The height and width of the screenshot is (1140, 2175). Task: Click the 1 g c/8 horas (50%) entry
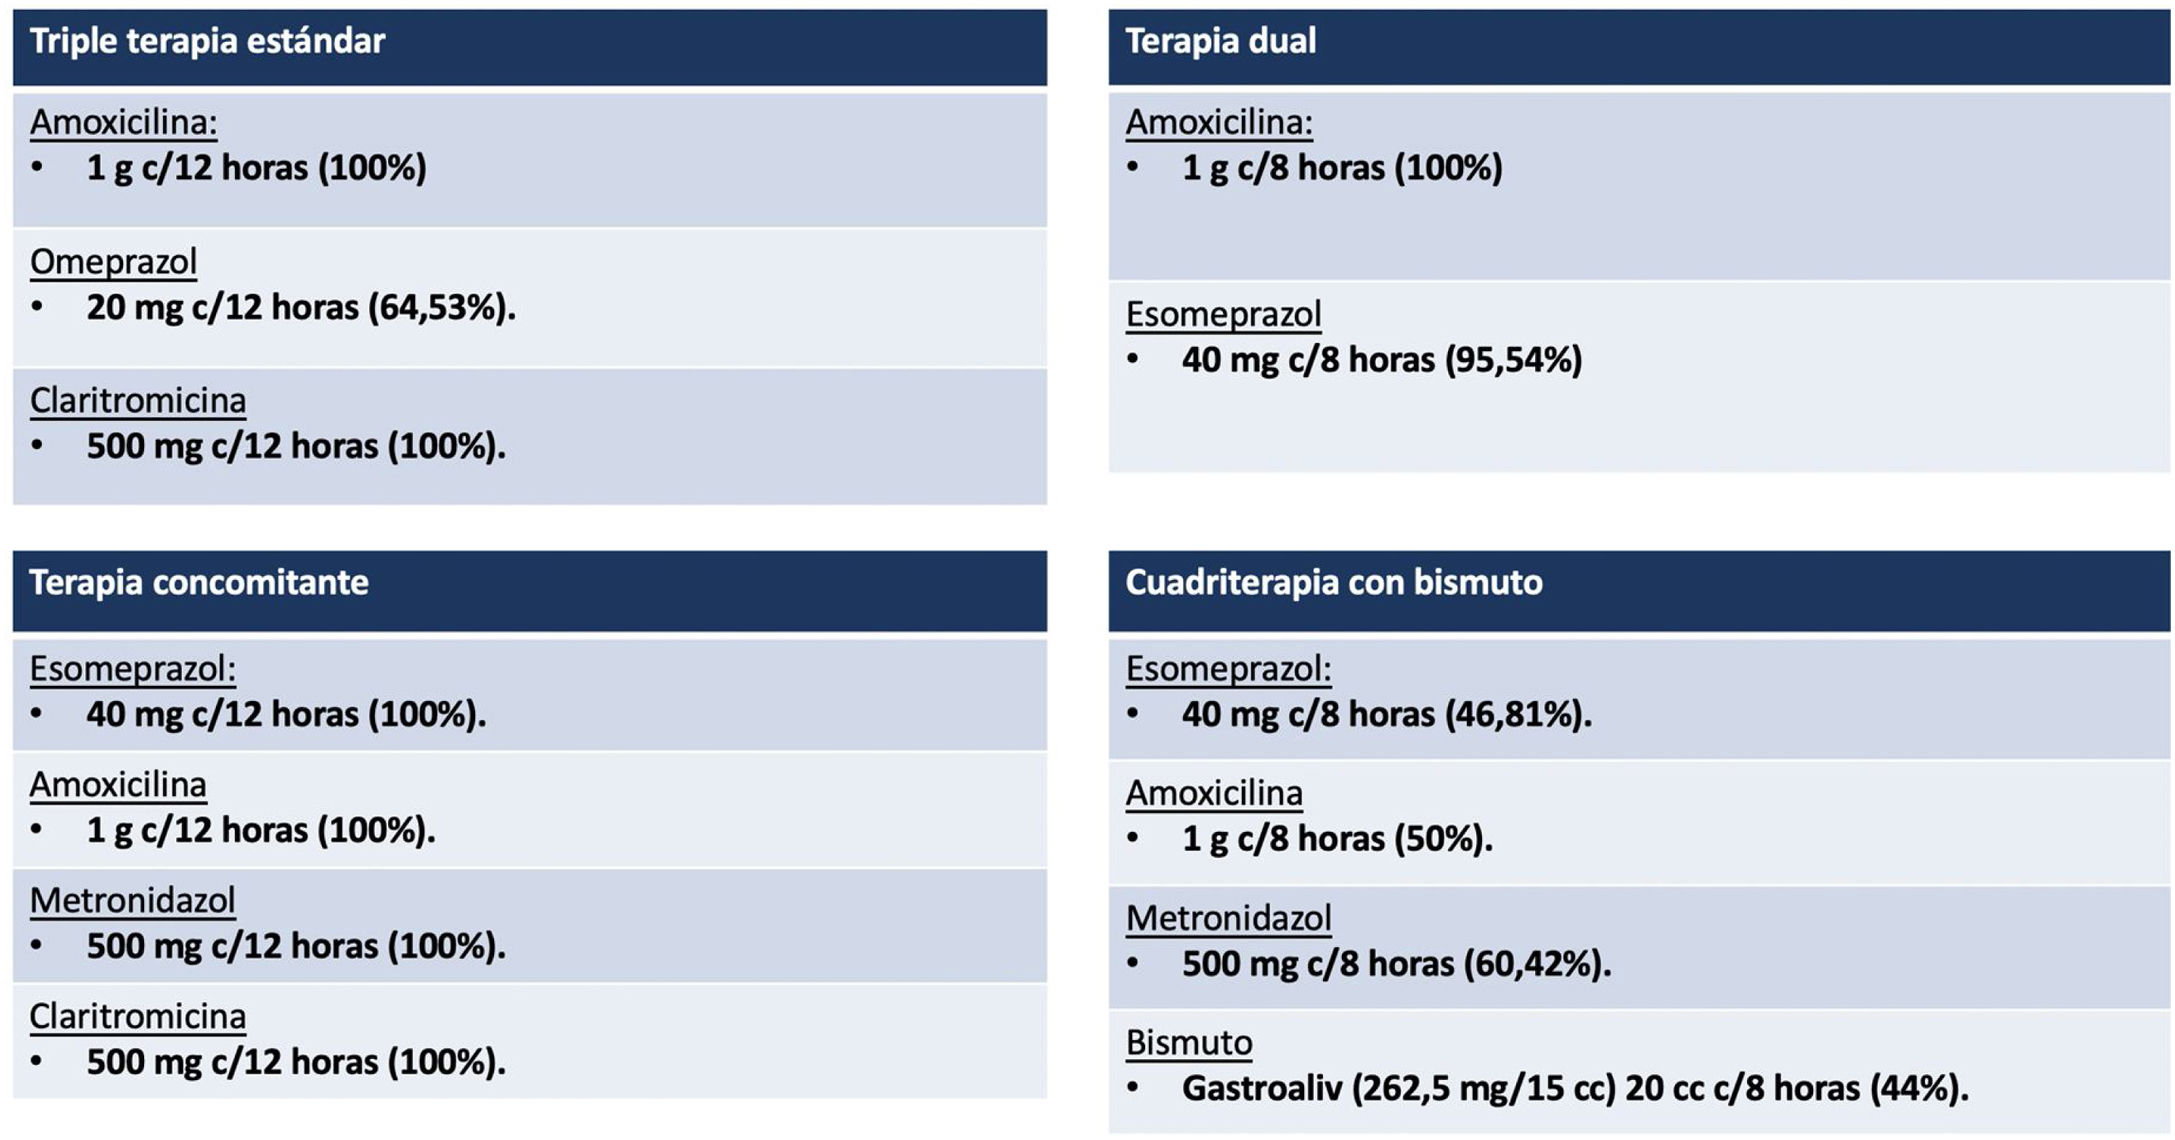(1337, 839)
